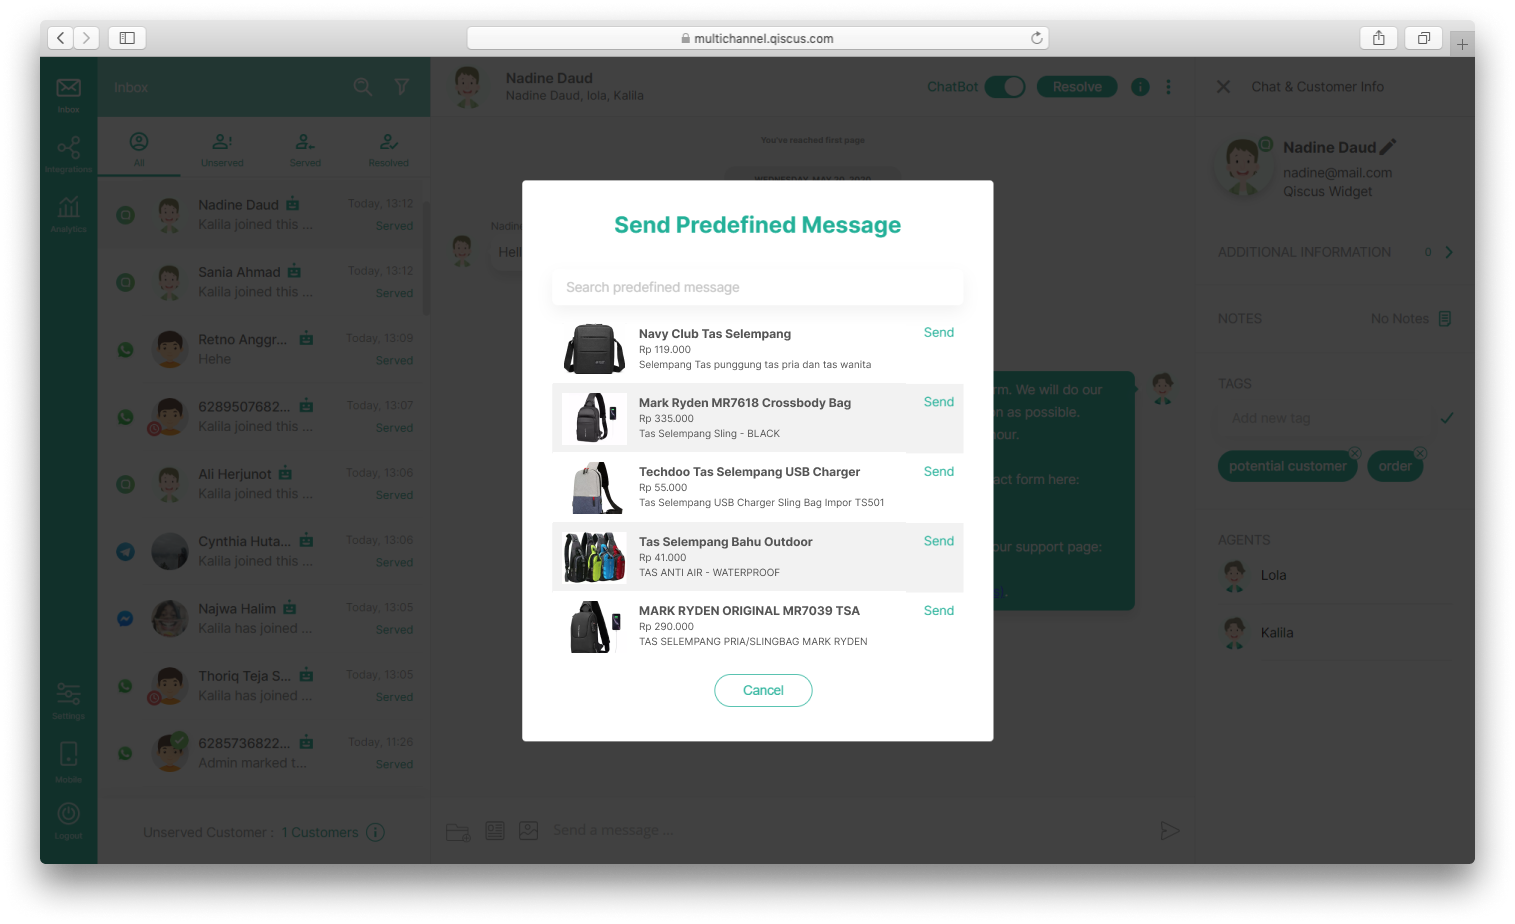Screen dimensions: 1515x924
Task: Open the Analytics chart icon in sidebar
Action: (x=68, y=207)
